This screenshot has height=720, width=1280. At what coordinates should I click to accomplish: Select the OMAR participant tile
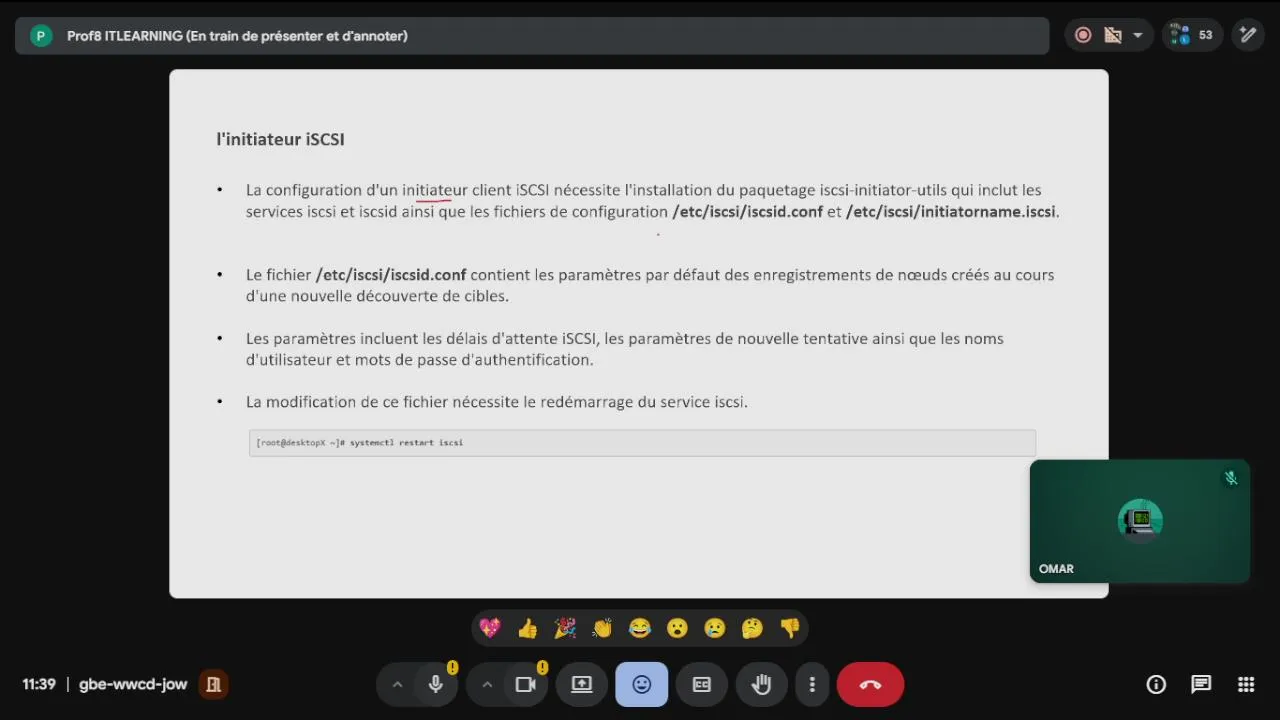point(1140,521)
